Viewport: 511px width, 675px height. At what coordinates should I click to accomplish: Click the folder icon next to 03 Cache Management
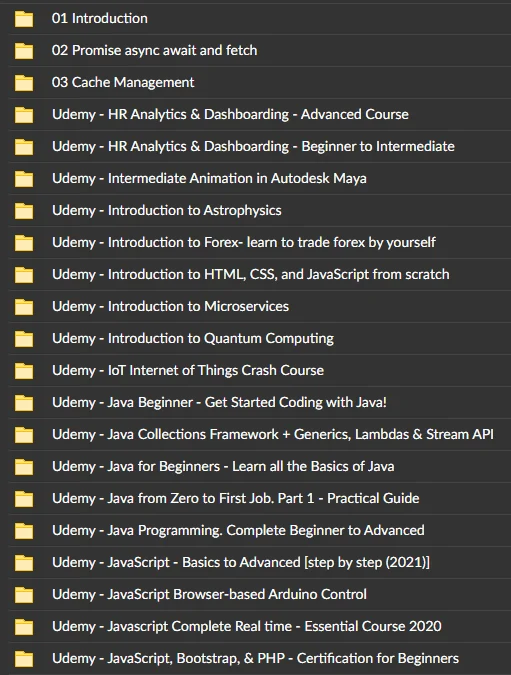[x=24, y=83]
